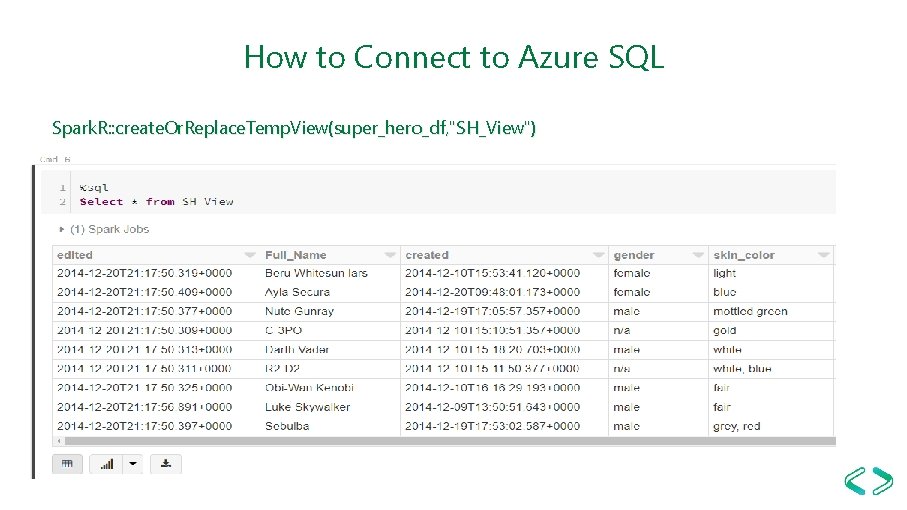
Task: Click the How to Connect to Azure SQL title
Action: coord(454,57)
